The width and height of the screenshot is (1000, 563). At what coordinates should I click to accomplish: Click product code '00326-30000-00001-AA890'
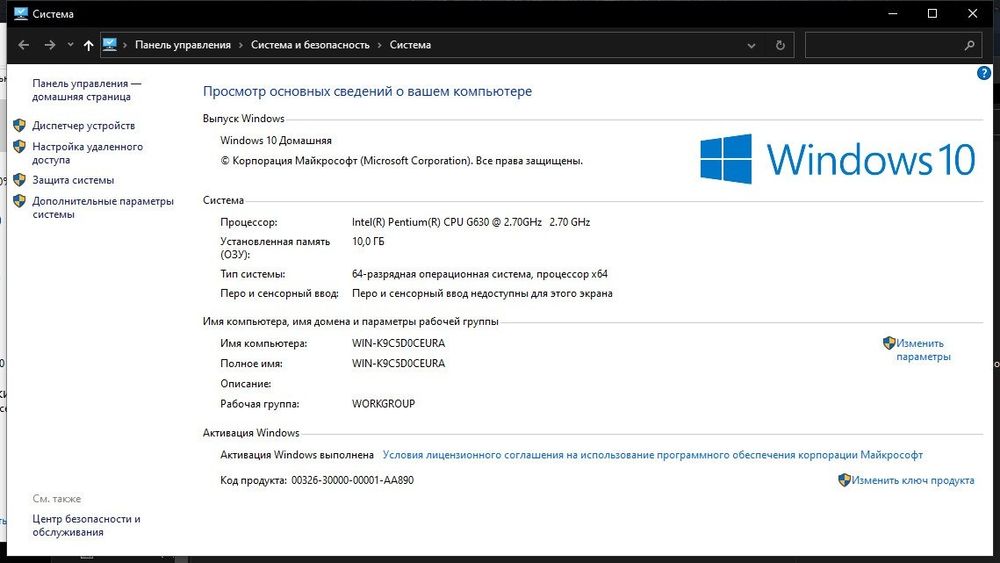pyautogui.click(x=352, y=480)
